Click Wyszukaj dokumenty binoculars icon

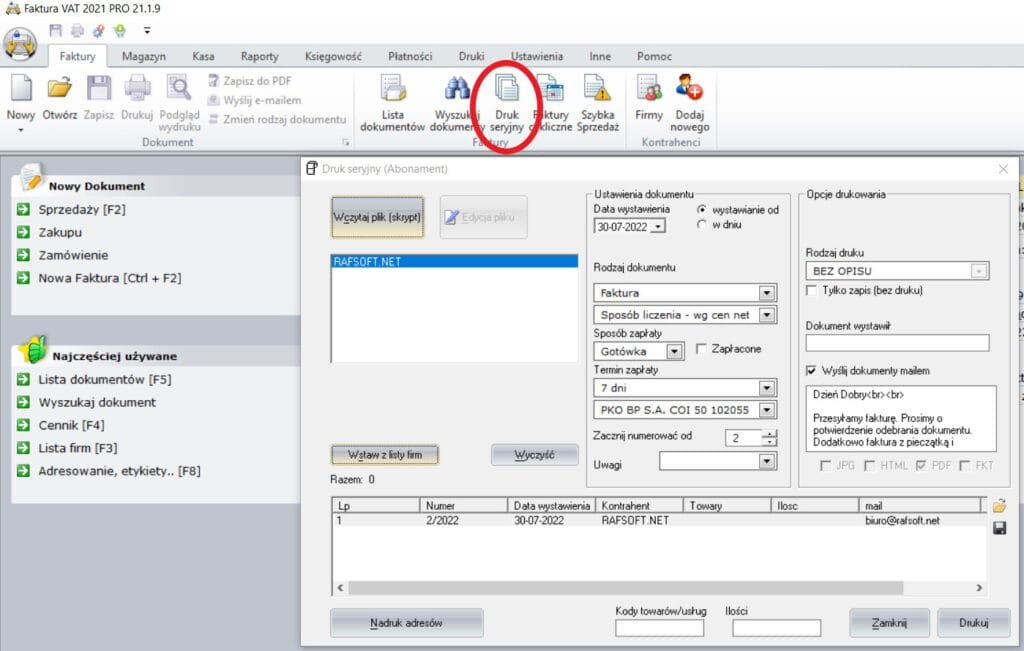pyautogui.click(x=458, y=90)
